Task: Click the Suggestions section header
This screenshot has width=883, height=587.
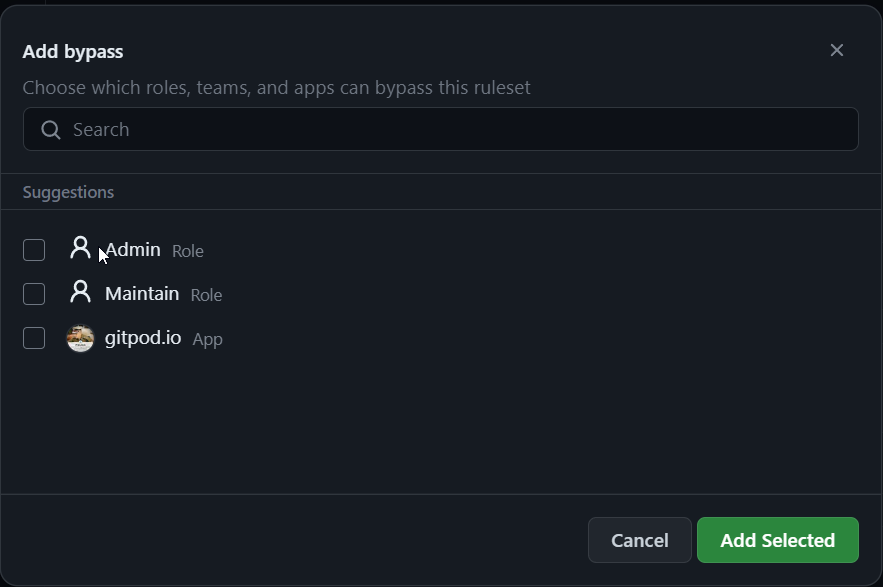Action: (68, 192)
